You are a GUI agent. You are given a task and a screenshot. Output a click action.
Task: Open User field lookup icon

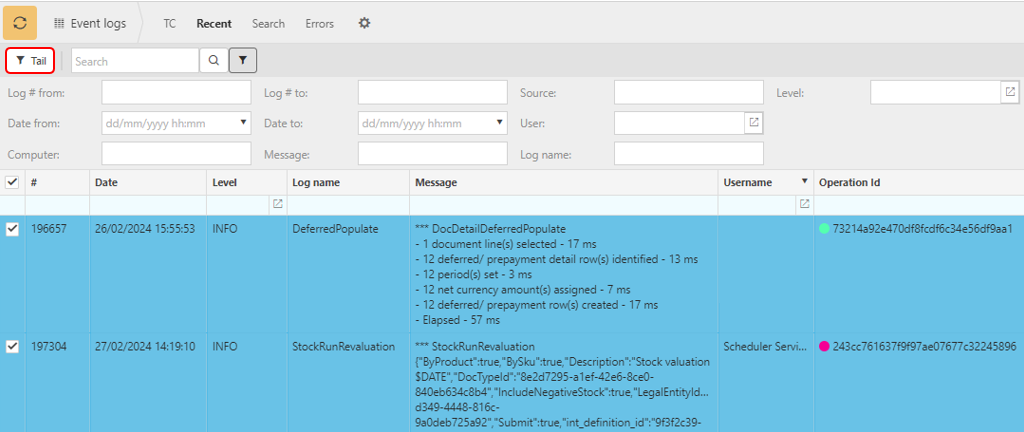tap(753, 122)
